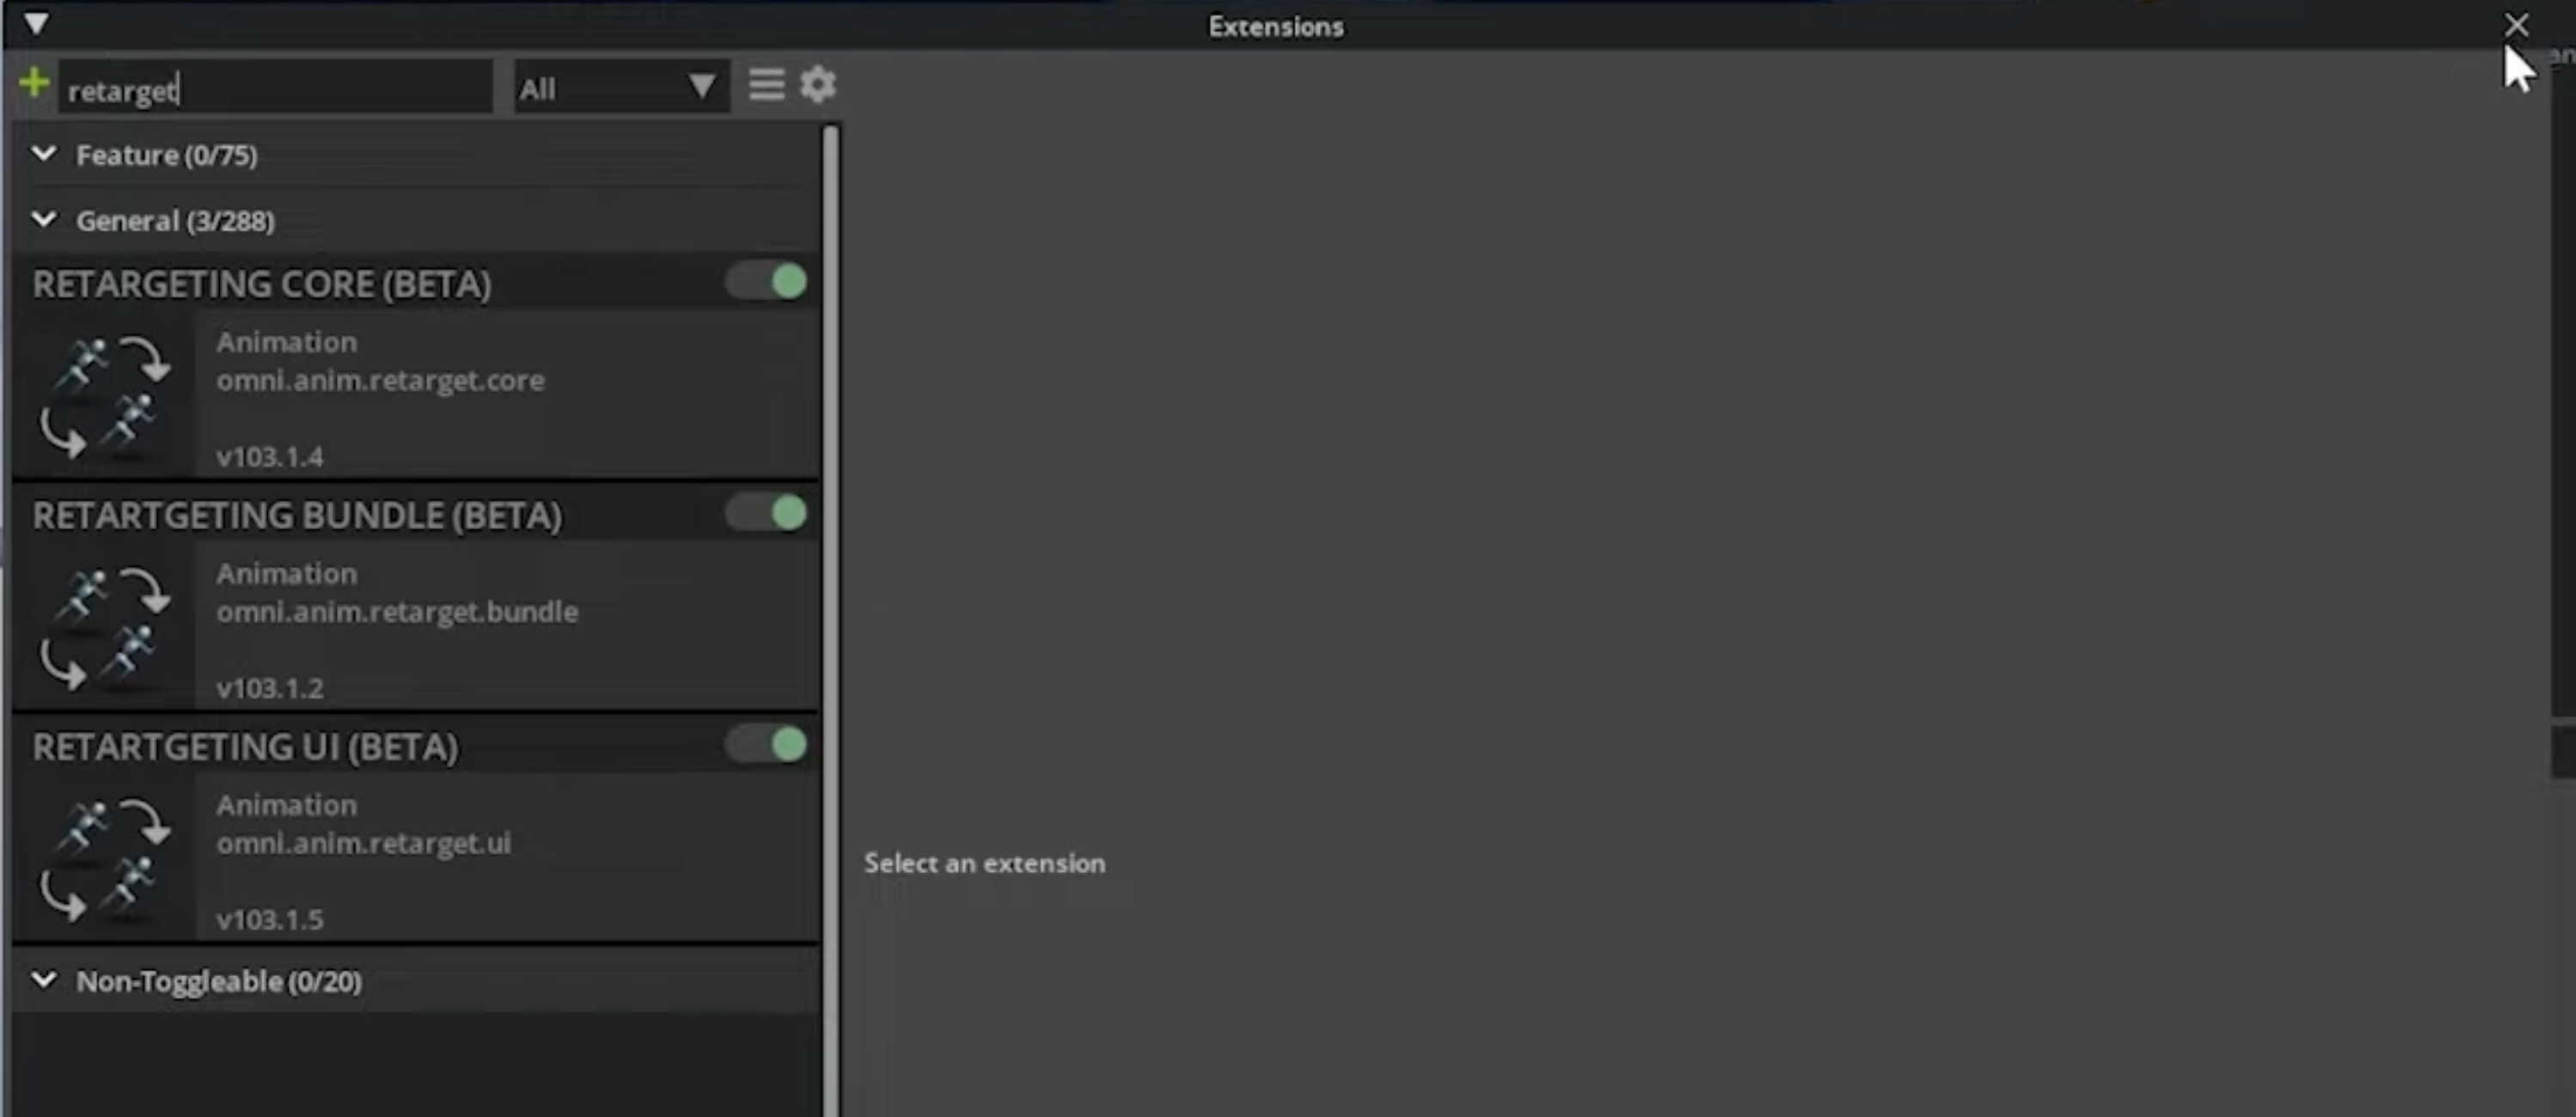Screen dimensions: 2576x1117
Task: Turn off the Retargeting UI toggle
Action: point(767,745)
